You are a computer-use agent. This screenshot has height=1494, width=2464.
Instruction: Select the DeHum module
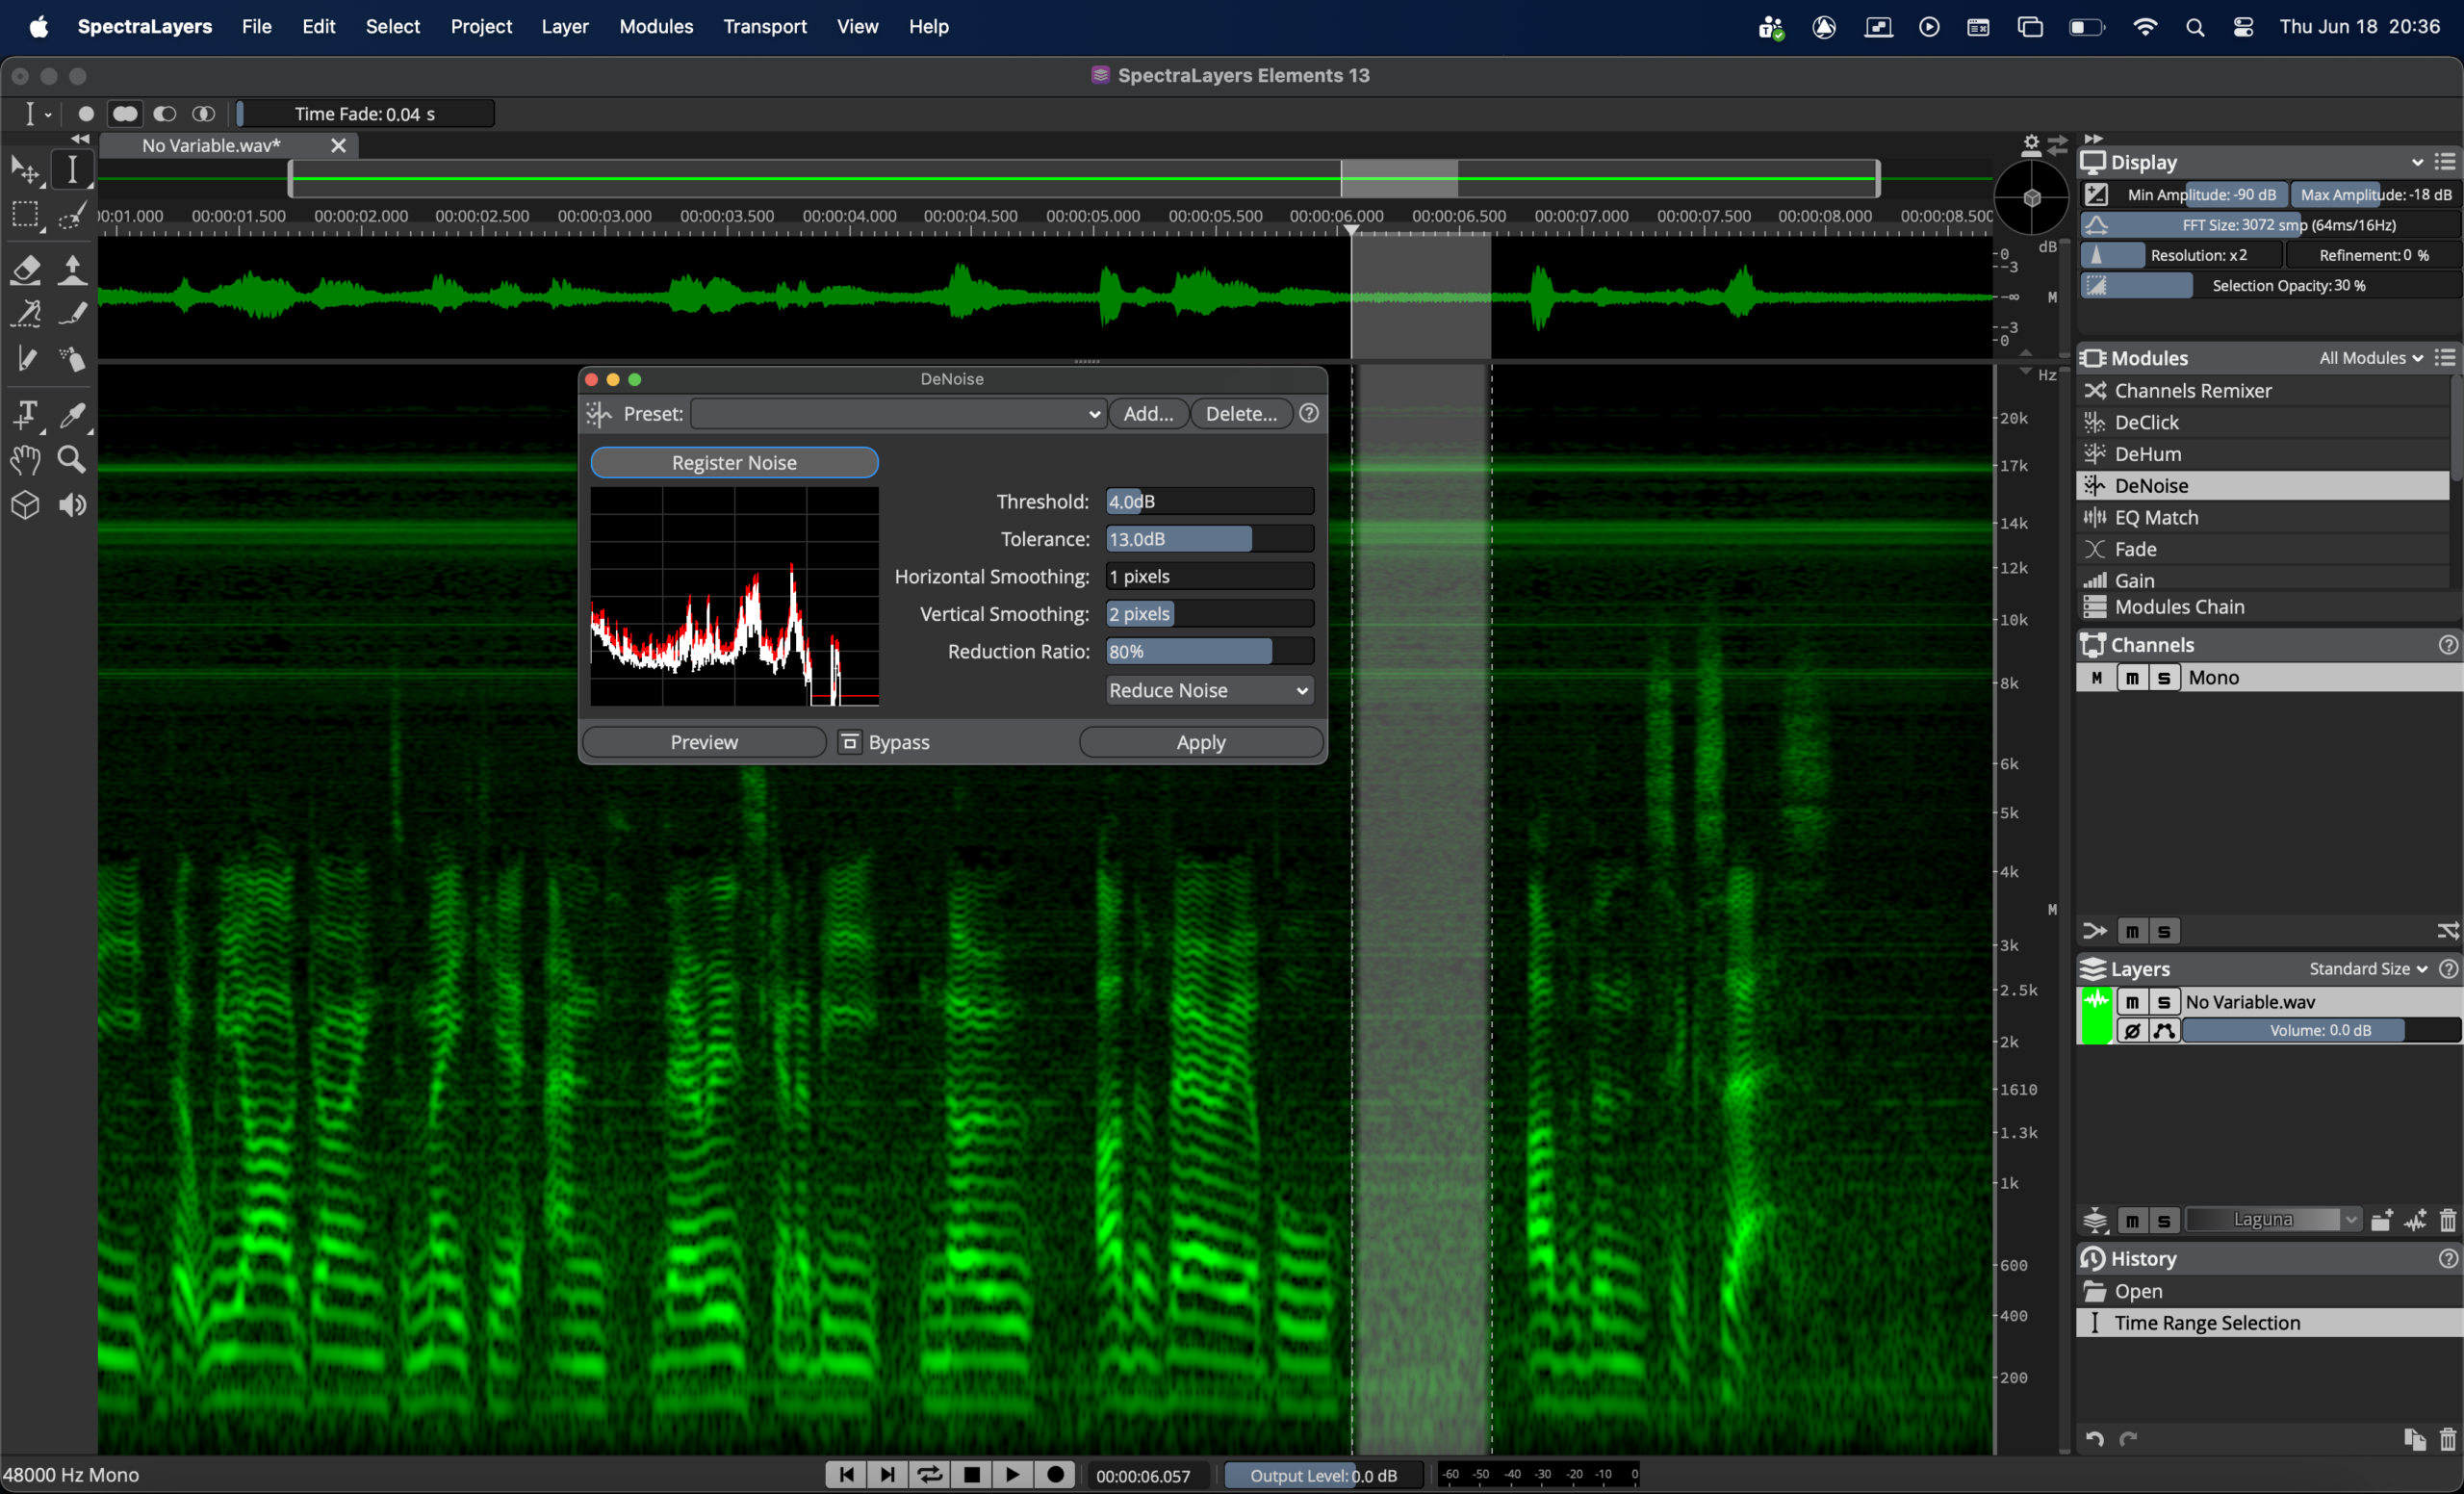click(x=2264, y=454)
